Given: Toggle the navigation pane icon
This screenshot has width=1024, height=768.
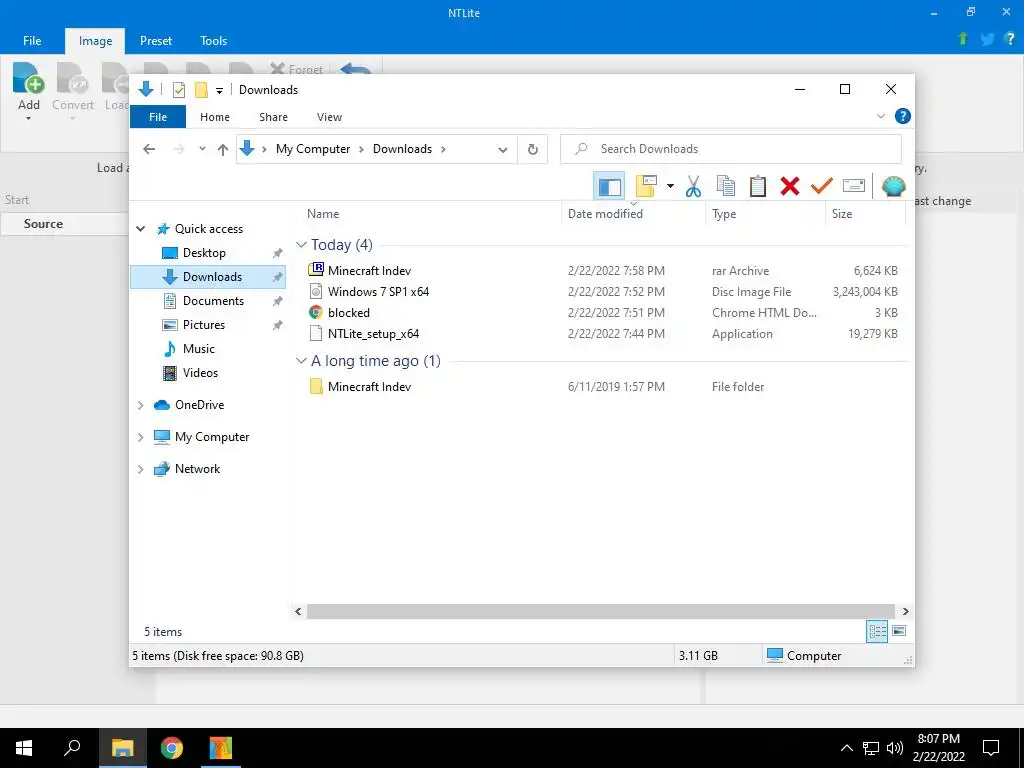Looking at the screenshot, I should tap(609, 187).
